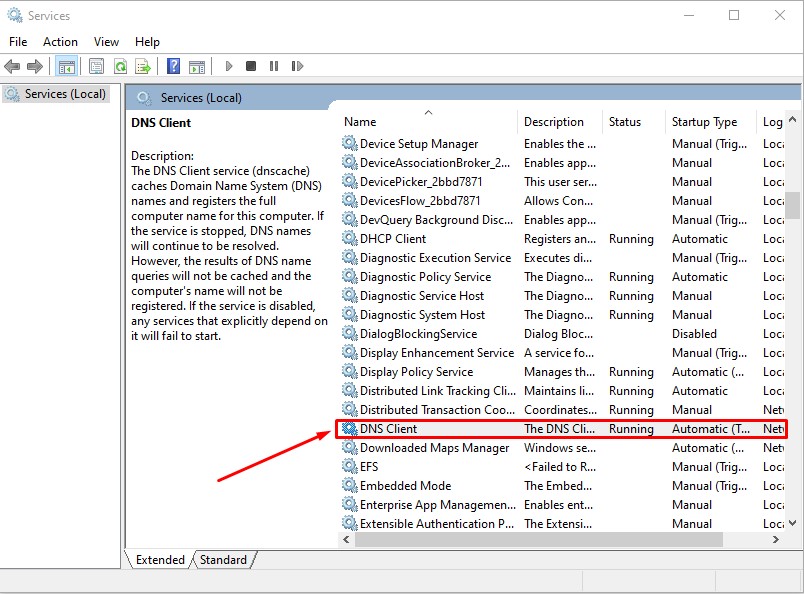Open the View menu
This screenshot has height=594, width=804.
pyautogui.click(x=106, y=42)
